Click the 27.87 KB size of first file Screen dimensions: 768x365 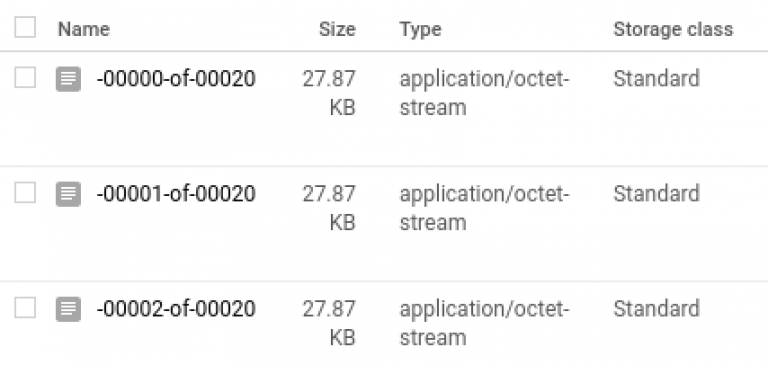(329, 93)
